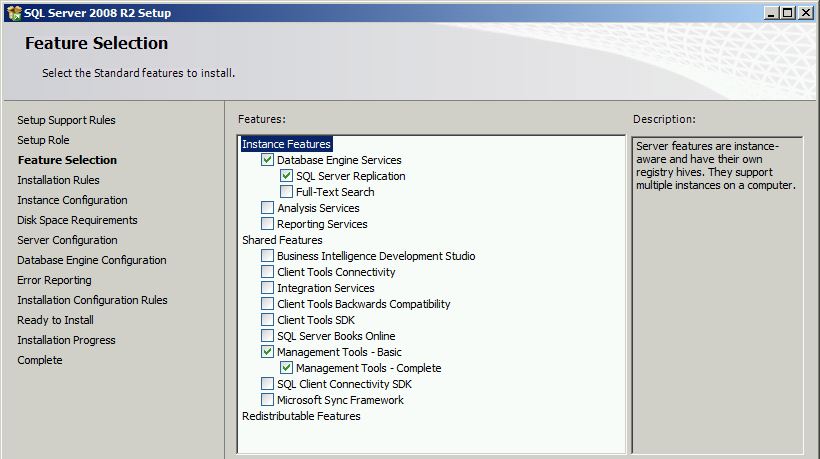Enable Full-Text Search checkbox

[x=287, y=192]
